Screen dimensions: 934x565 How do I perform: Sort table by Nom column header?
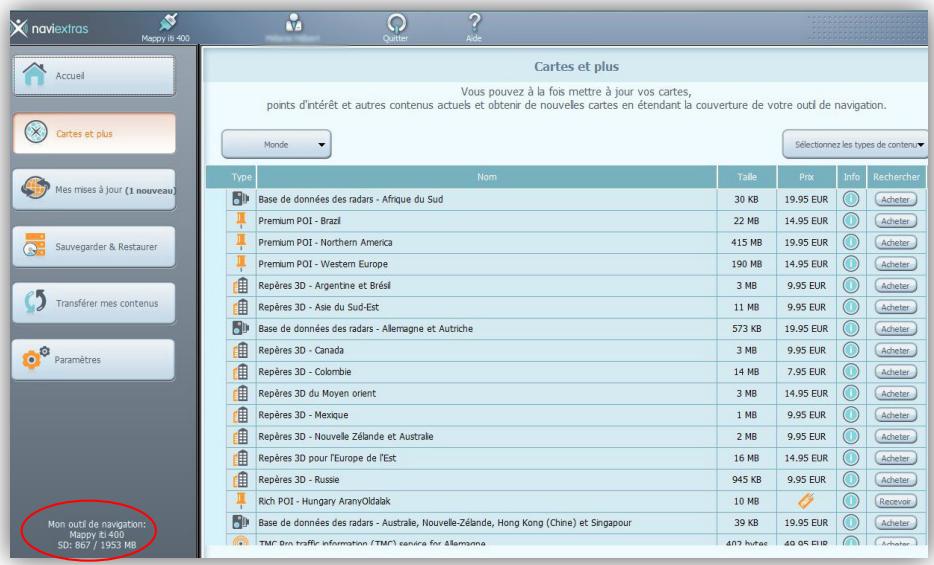tap(487, 177)
